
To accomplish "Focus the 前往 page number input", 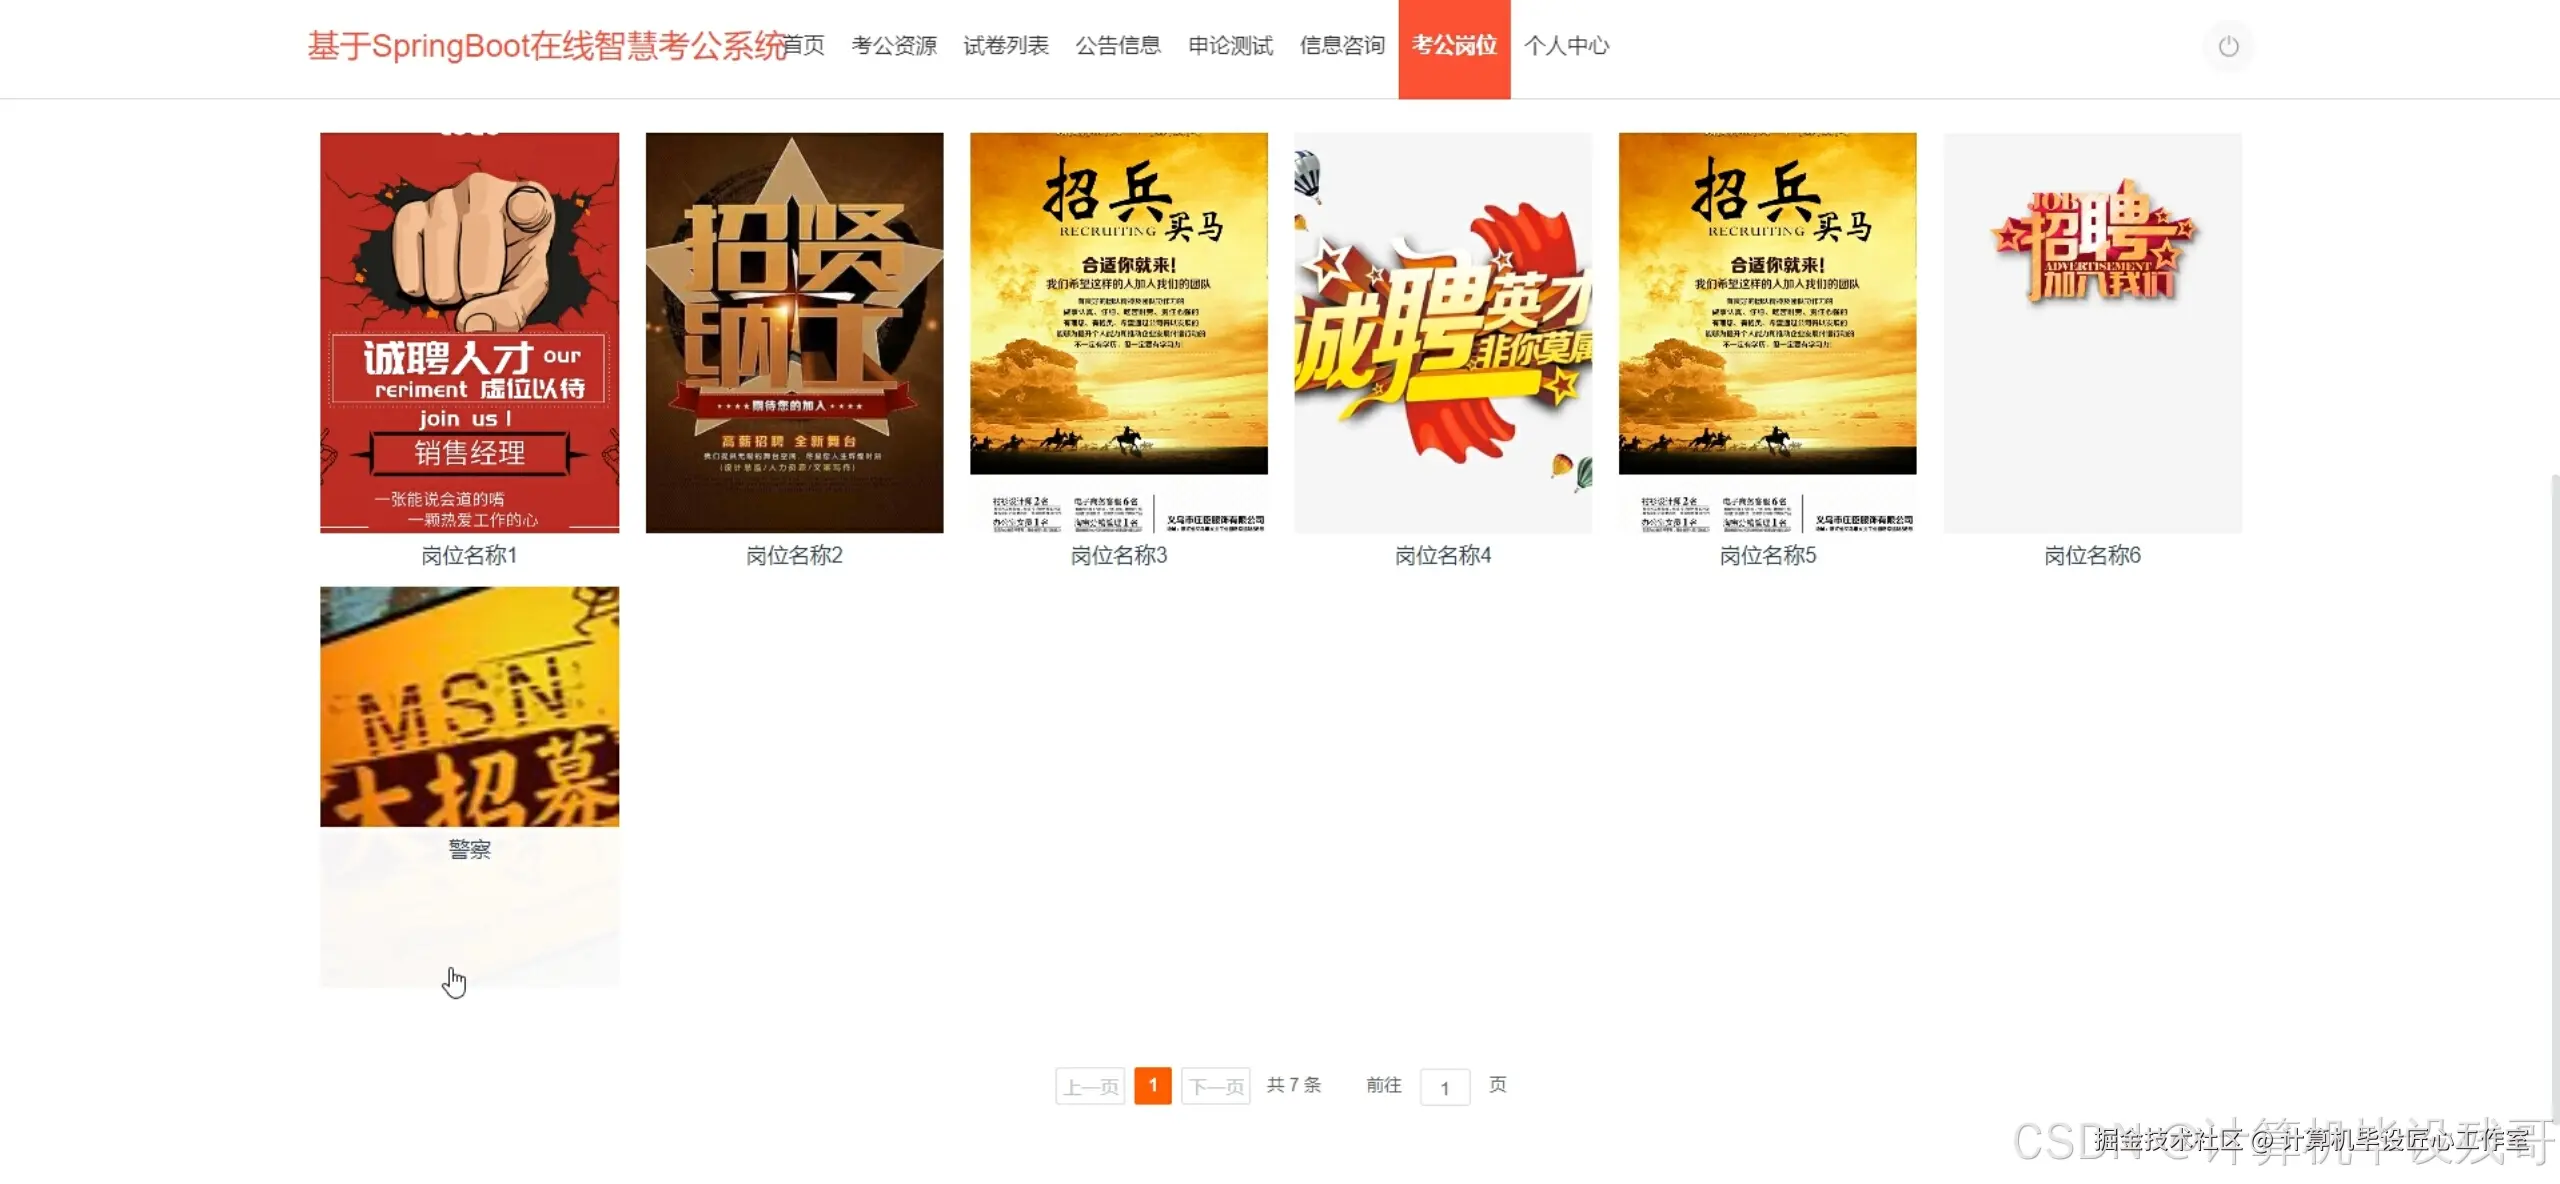I will tap(1445, 1087).
